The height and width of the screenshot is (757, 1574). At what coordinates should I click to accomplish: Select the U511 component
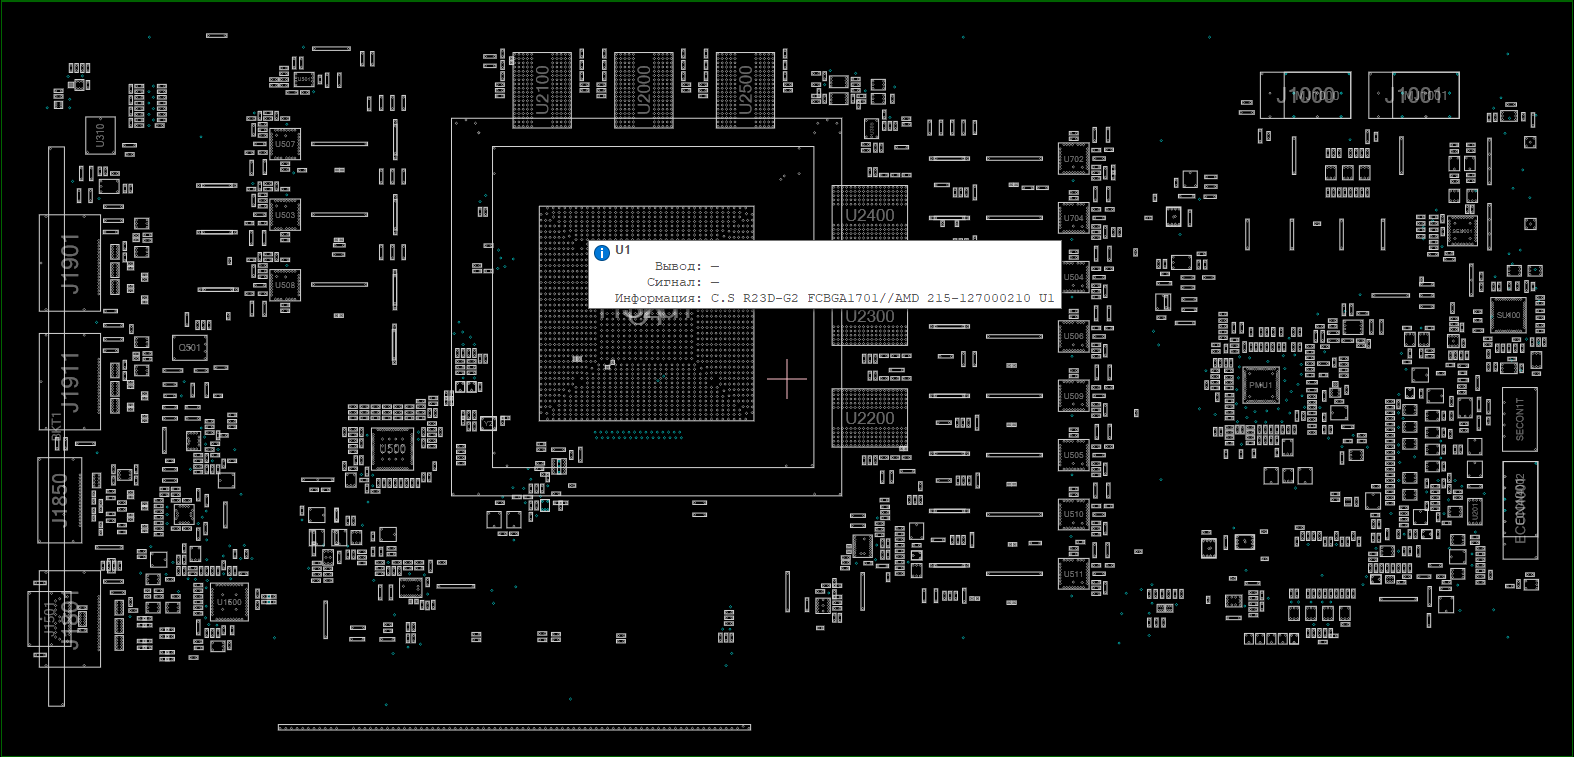pos(1073,574)
